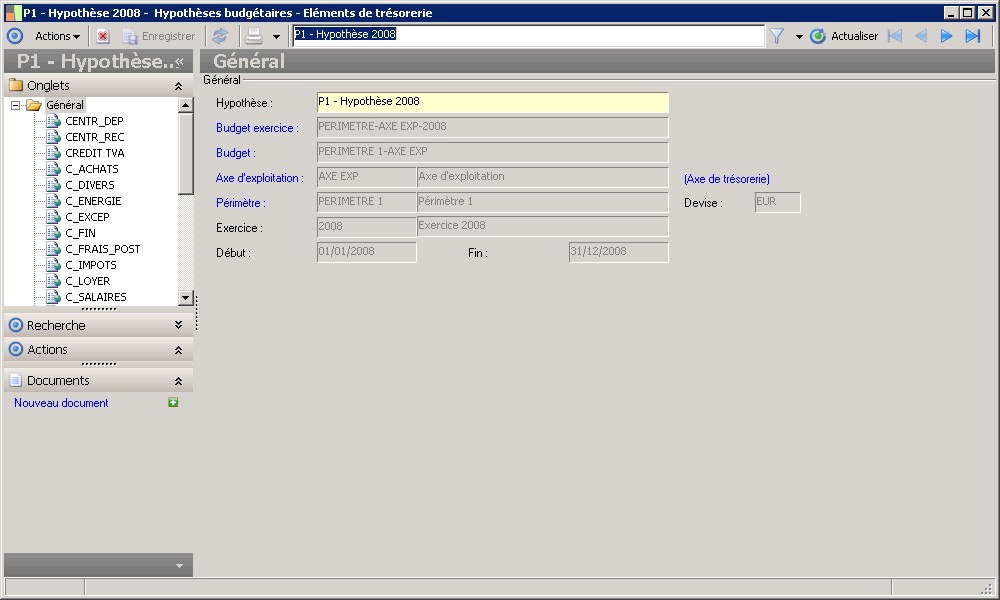1000x600 pixels.
Task: Collapse the Actions section in sidebar
Action: tap(179, 350)
